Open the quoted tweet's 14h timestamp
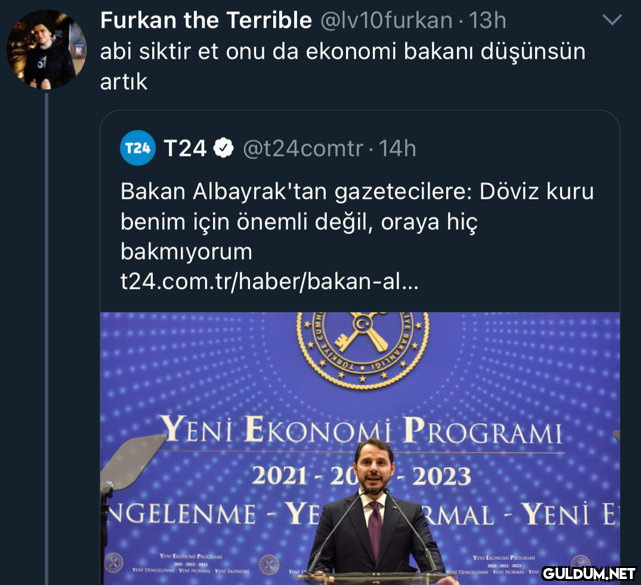The image size is (641, 585). pyautogui.click(x=397, y=149)
